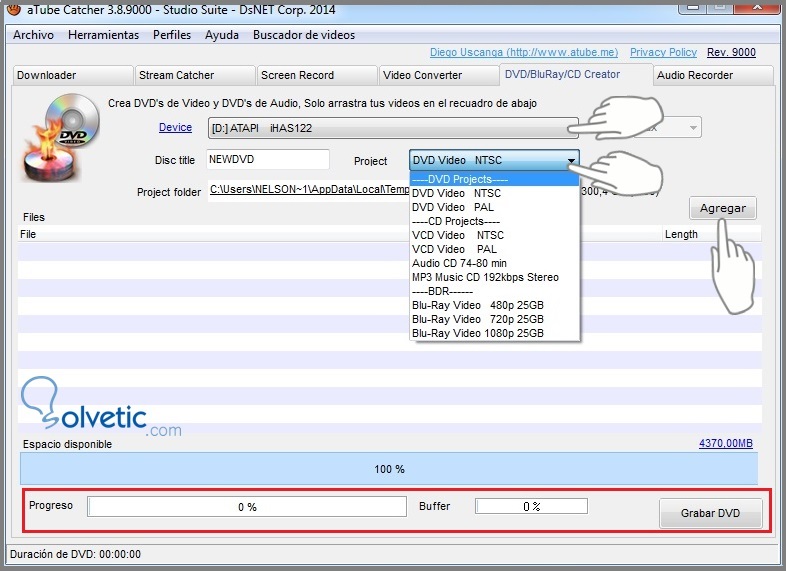Viewport: 786px width, 571px height.
Task: Click the Duración de DVD status text
Action: pos(75,554)
